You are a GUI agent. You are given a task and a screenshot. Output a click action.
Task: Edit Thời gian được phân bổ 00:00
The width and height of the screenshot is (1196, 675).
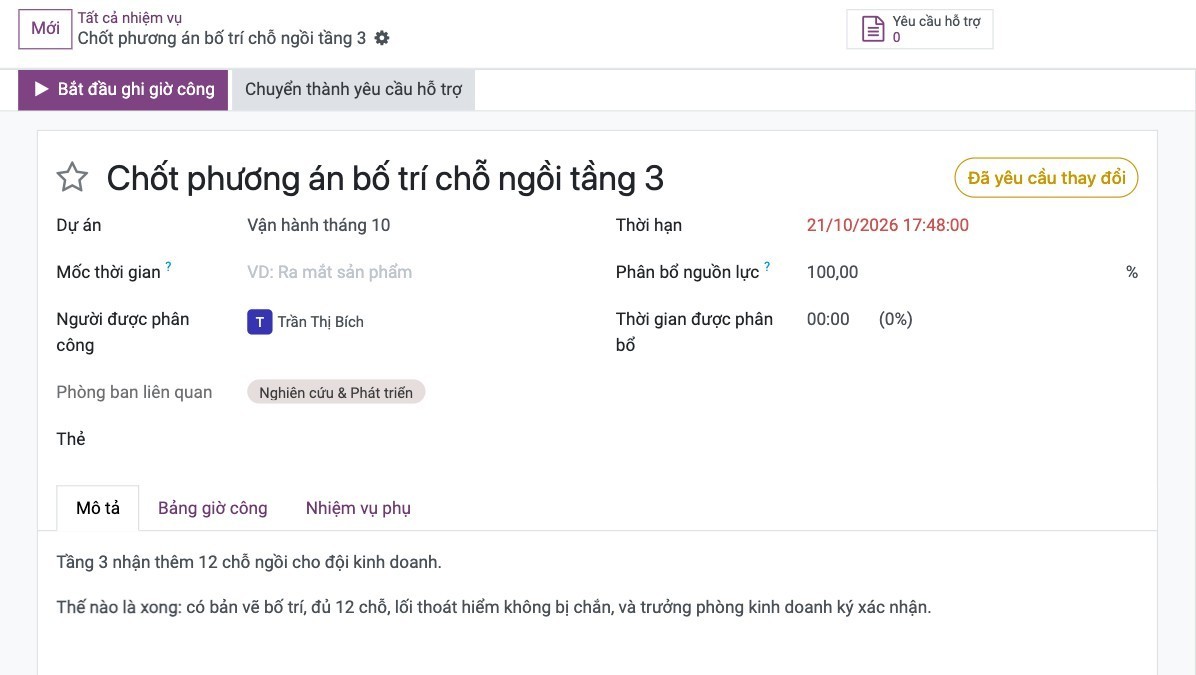(828, 320)
